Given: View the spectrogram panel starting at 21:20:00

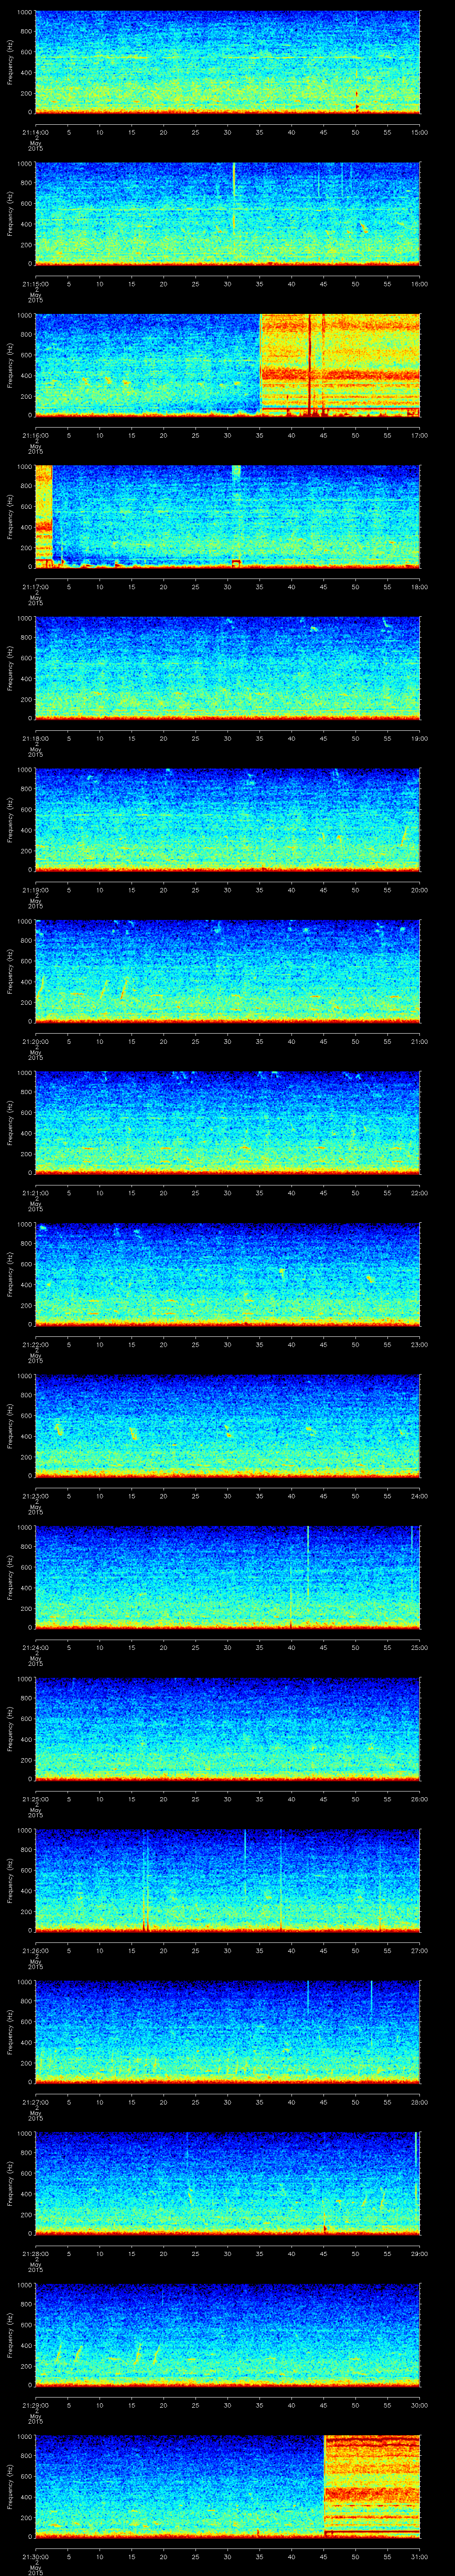Looking at the screenshot, I should point(228,972).
